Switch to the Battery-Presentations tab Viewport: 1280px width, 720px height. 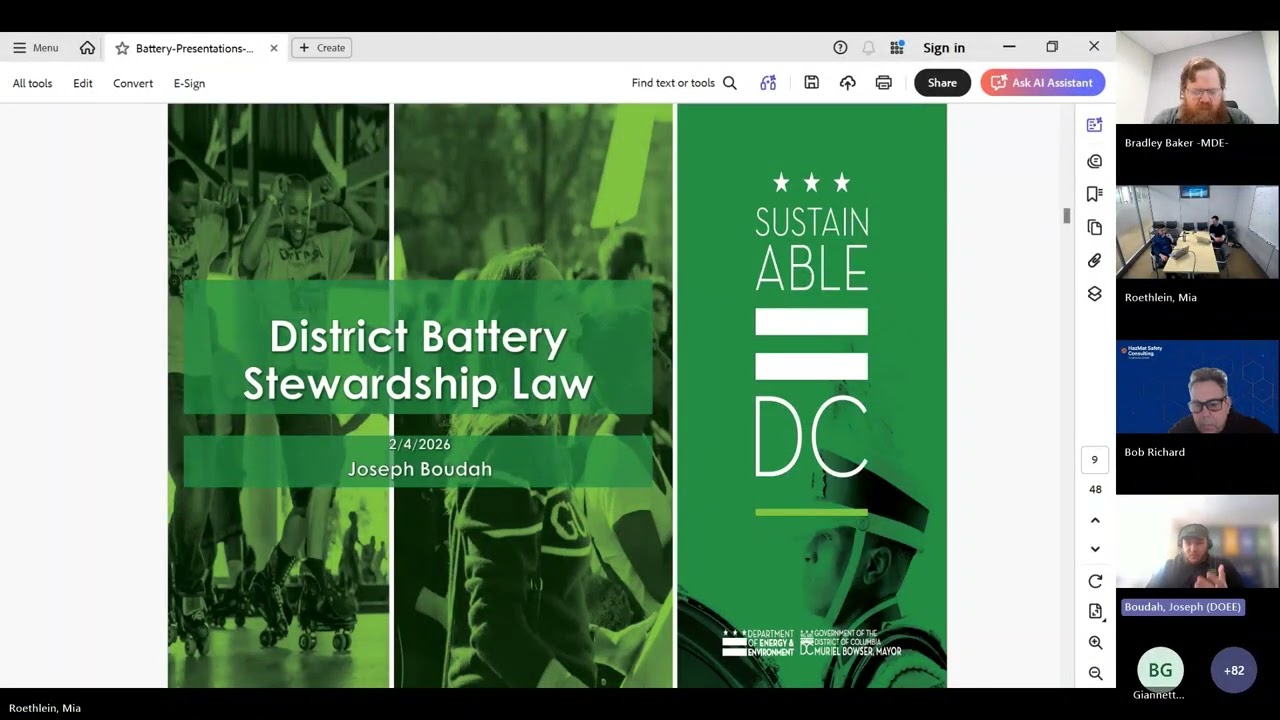tap(194, 48)
